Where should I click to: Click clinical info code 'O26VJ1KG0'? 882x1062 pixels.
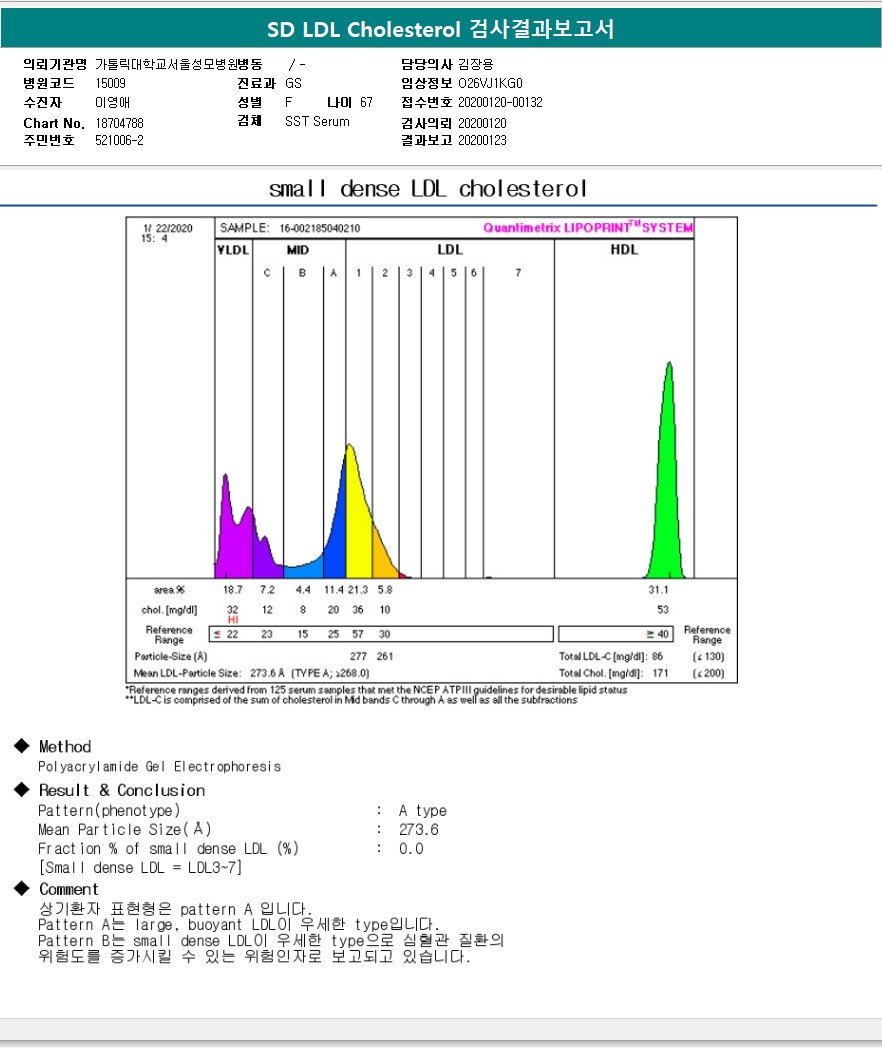[490, 83]
